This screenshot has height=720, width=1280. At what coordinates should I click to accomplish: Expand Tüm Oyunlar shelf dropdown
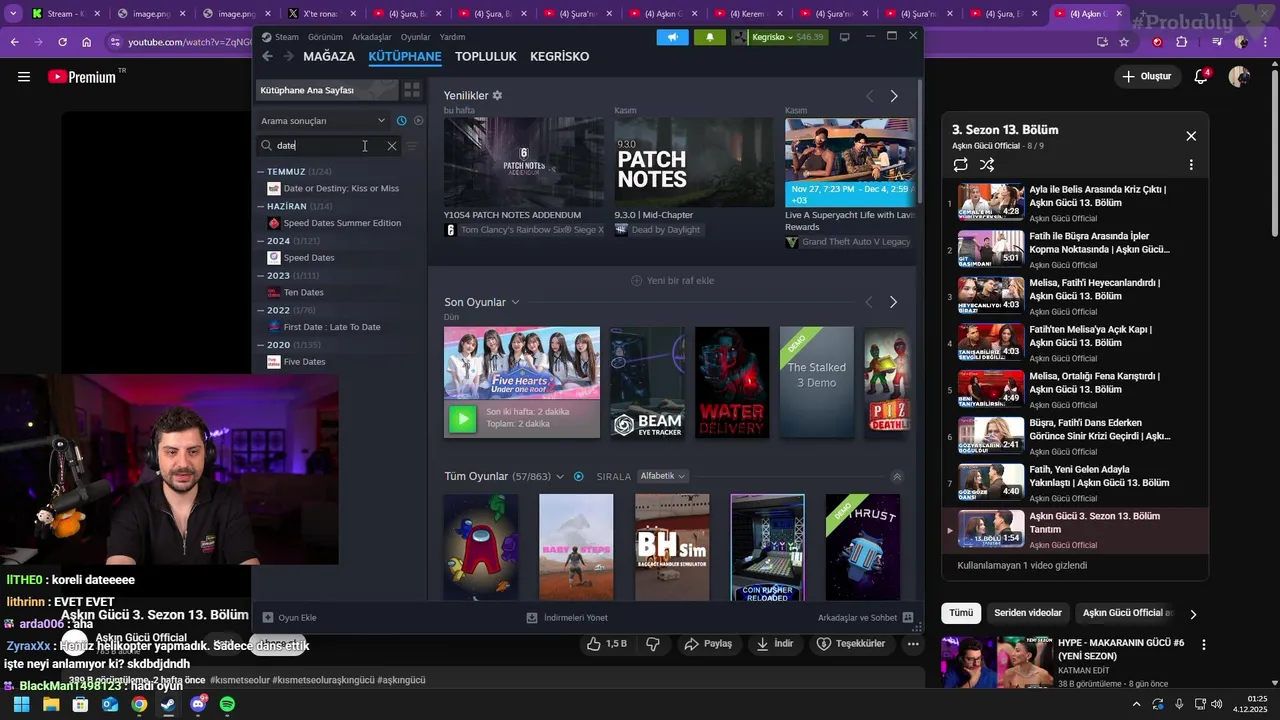pos(560,477)
